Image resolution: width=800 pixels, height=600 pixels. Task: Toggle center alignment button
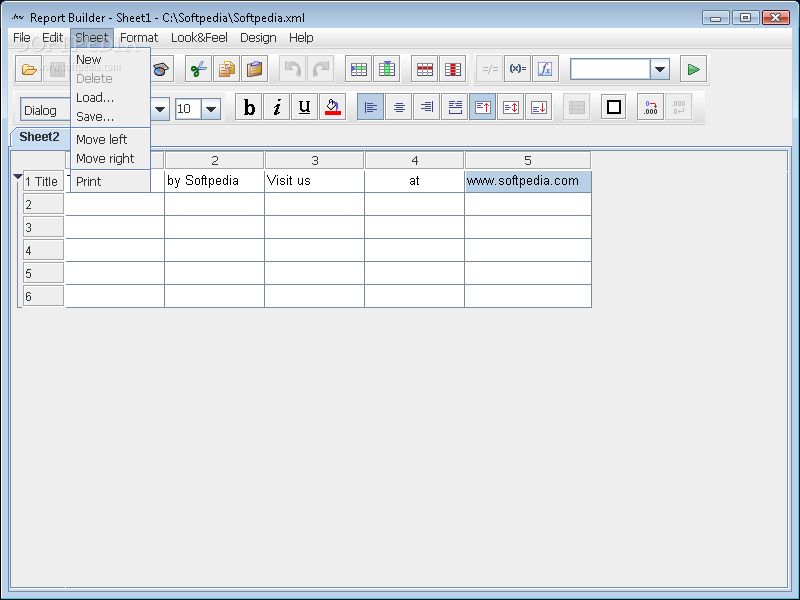point(398,107)
